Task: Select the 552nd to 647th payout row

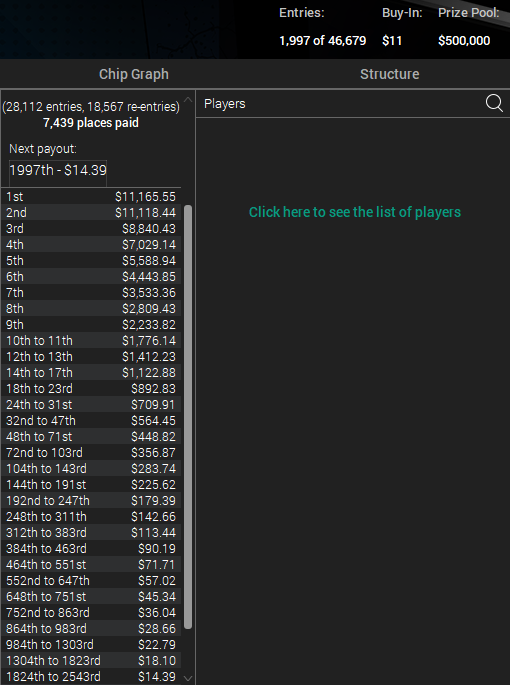Action: tap(91, 581)
